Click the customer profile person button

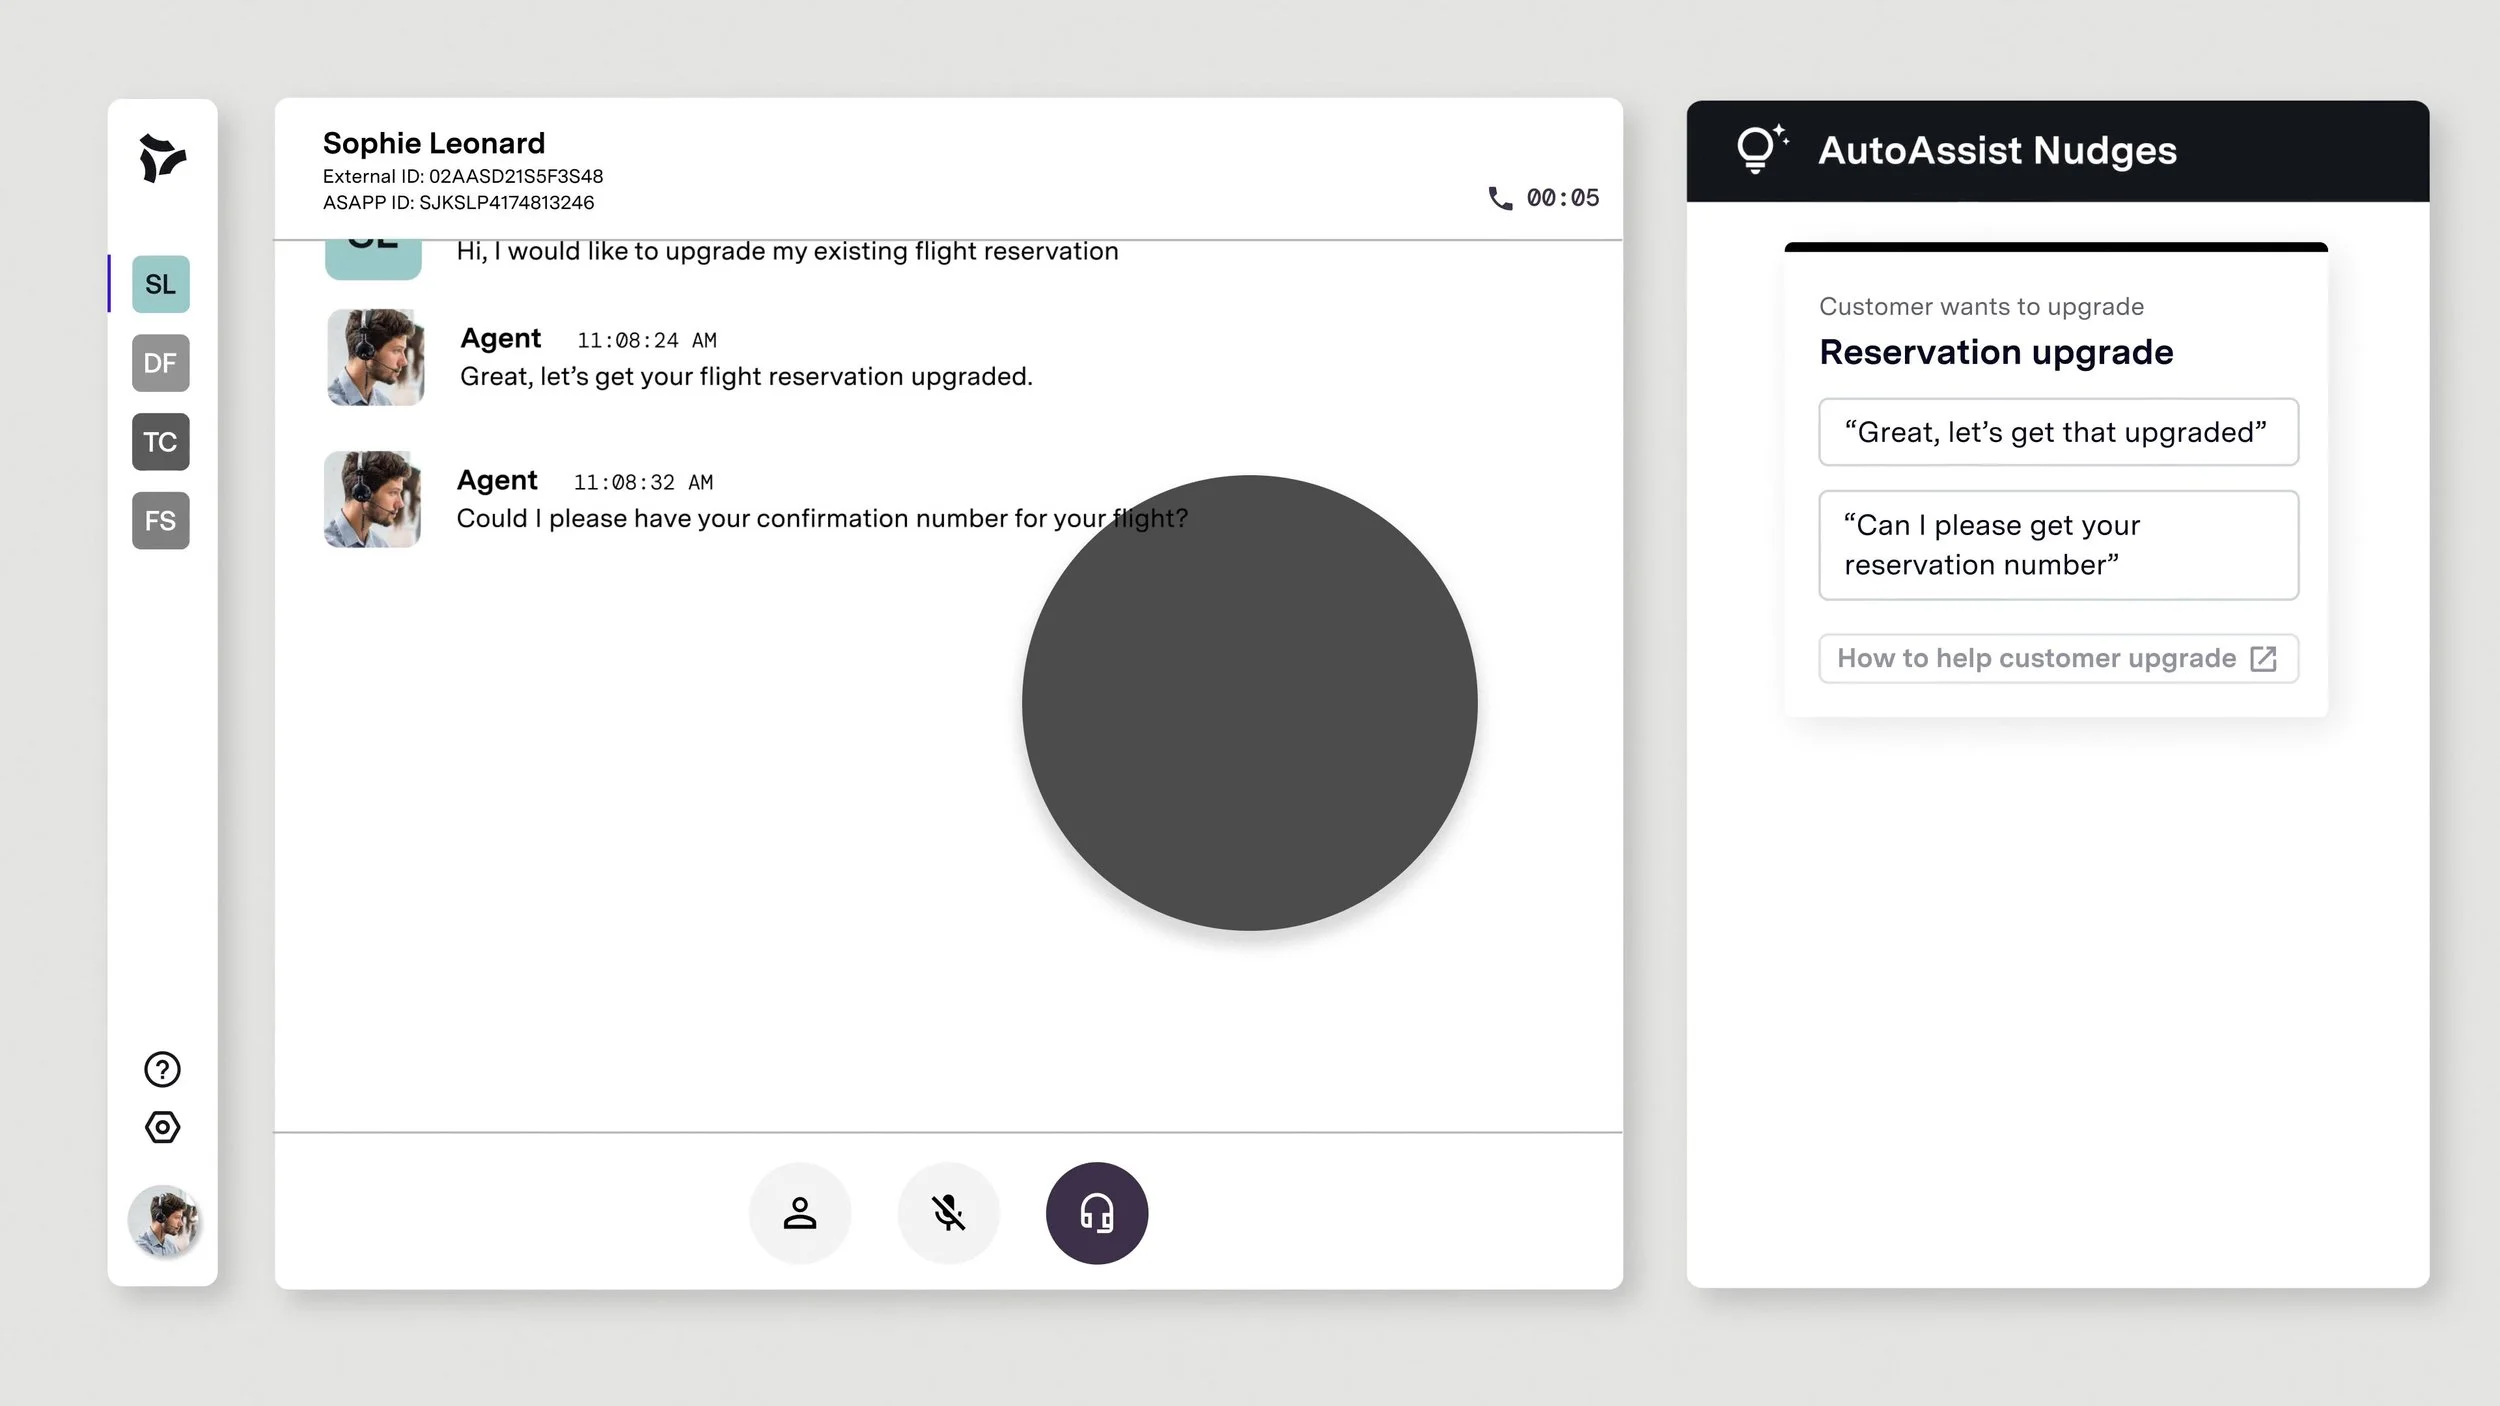[x=799, y=1213]
